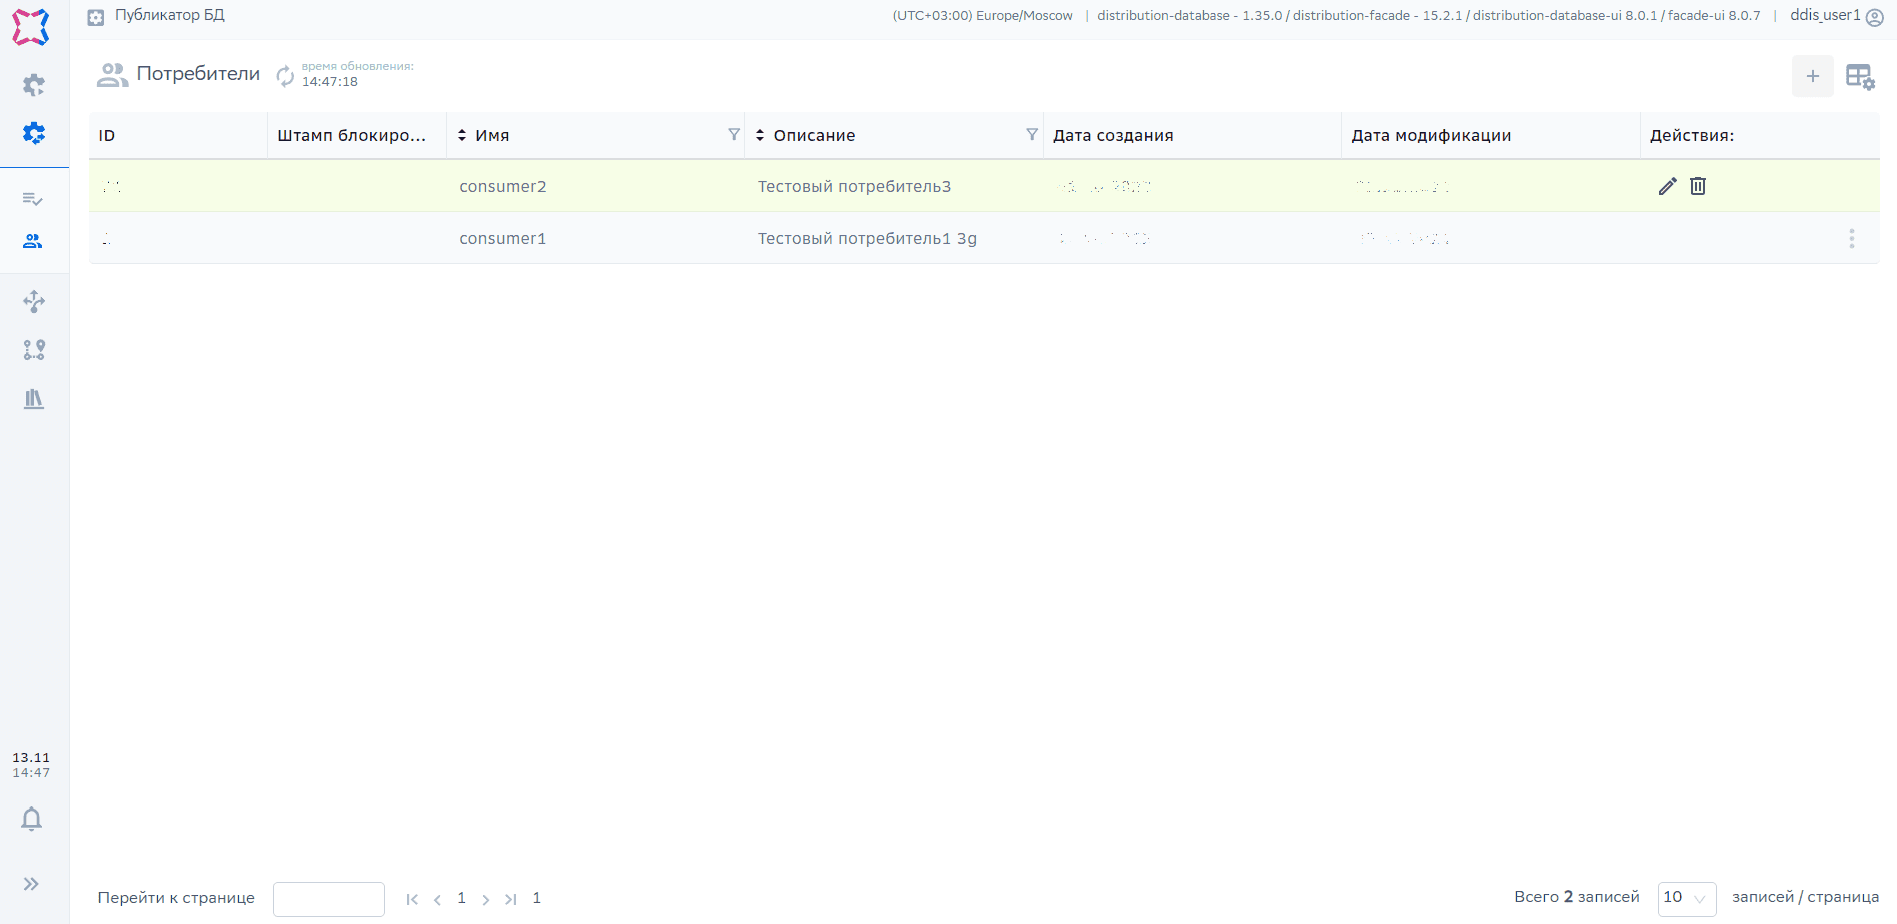This screenshot has height=924, width=1897.
Task: Click the pencil edit icon for consumer2
Action: pos(1667,186)
